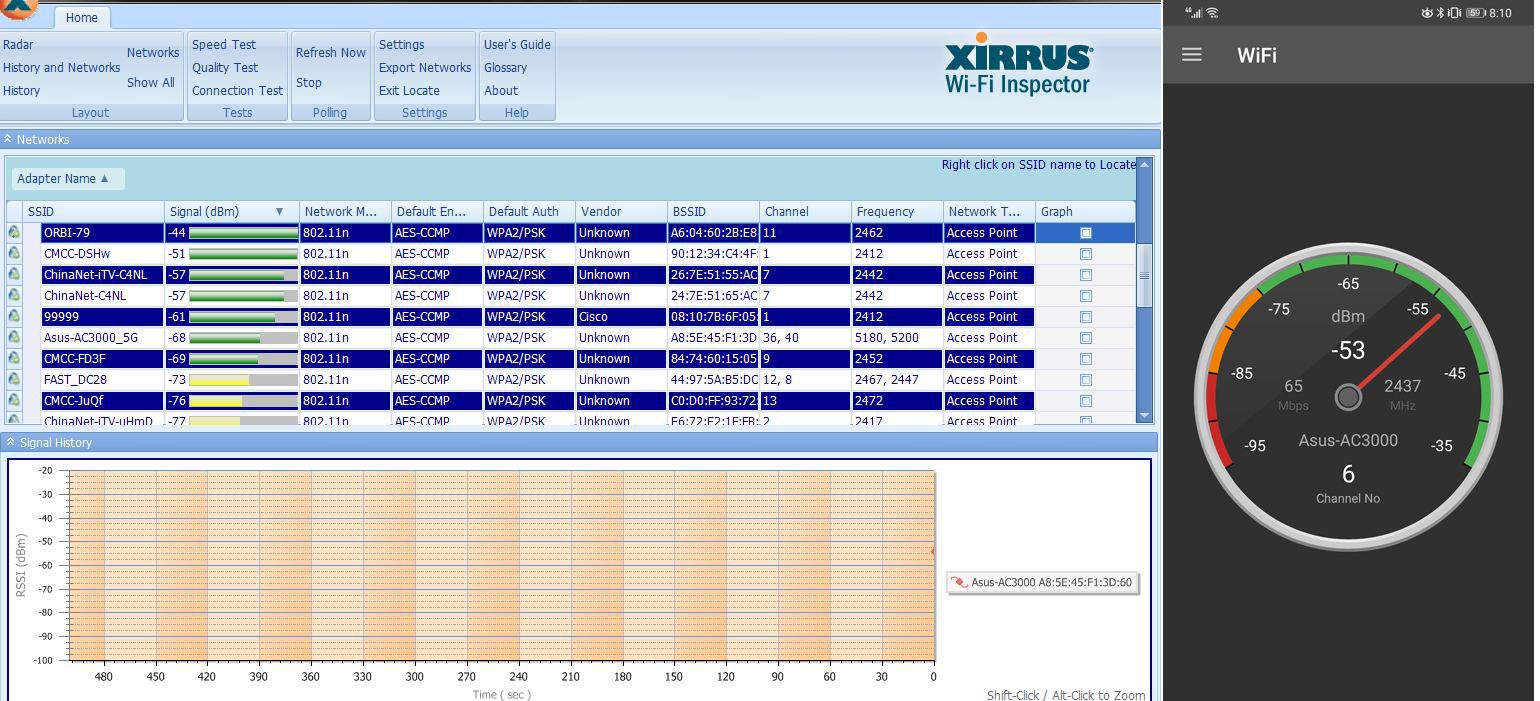Check the Graph box for ChinaNet-iTV-C4NL
This screenshot has height=701, width=1540.
(x=1086, y=275)
